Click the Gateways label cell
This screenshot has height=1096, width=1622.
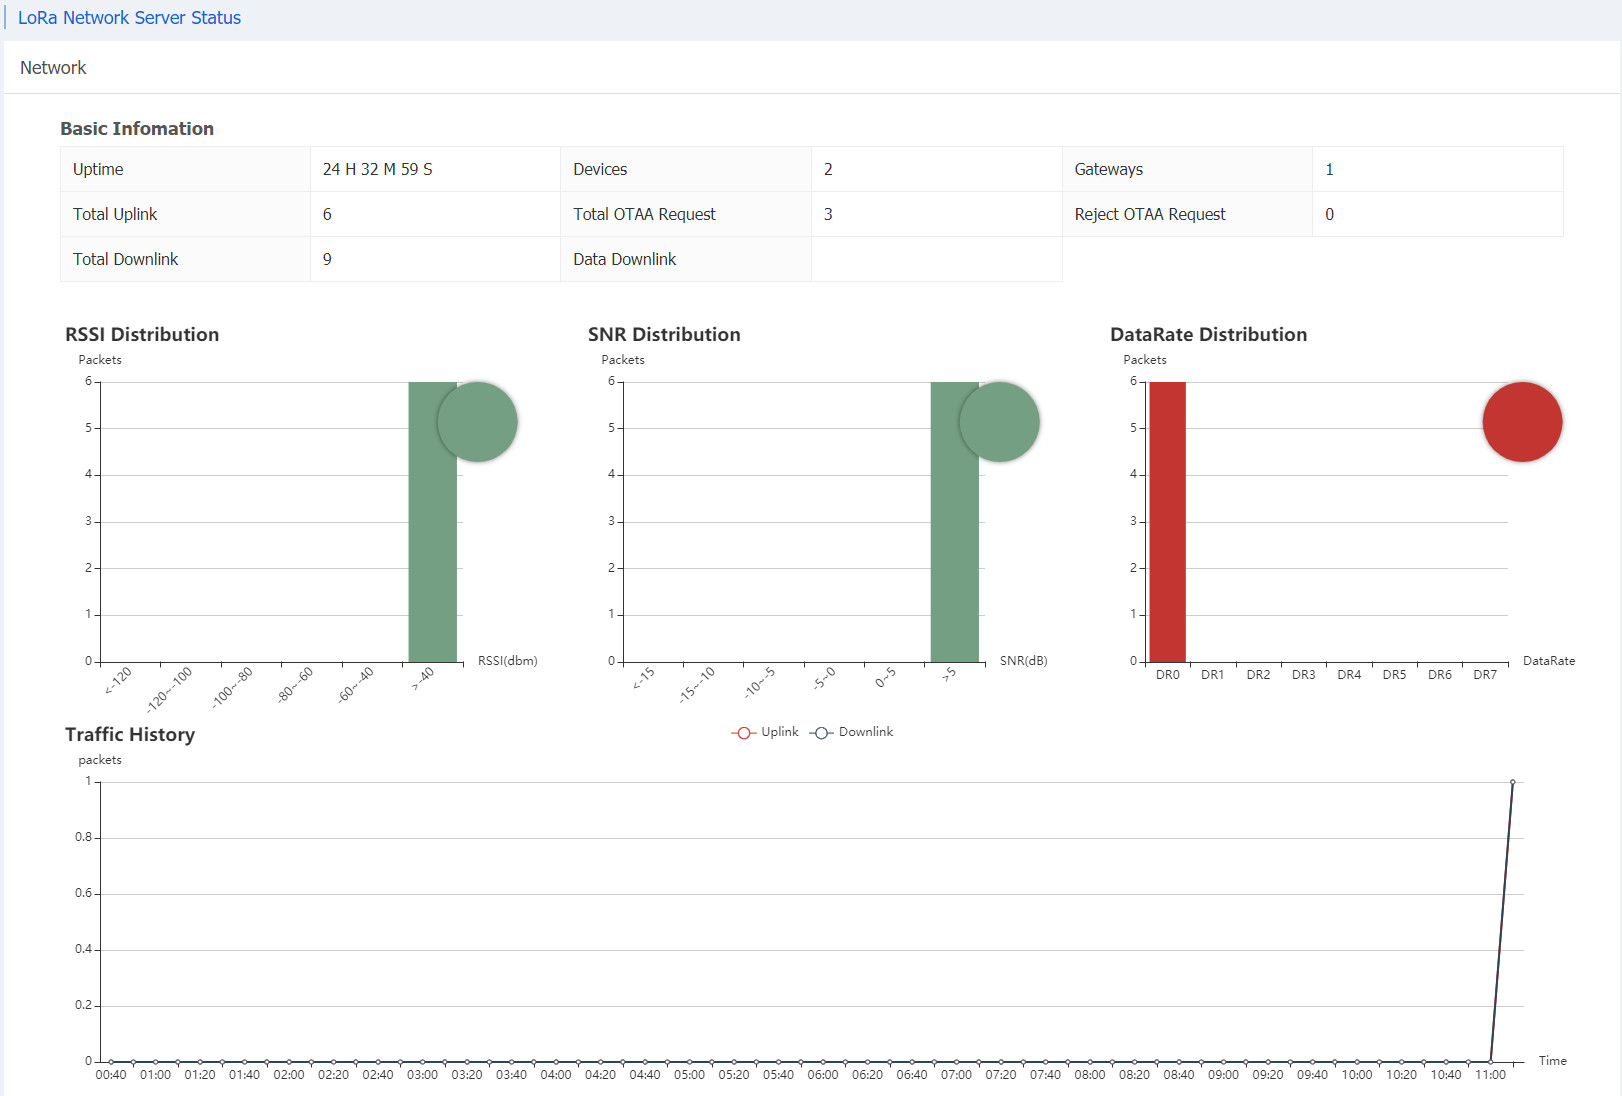coord(1187,169)
